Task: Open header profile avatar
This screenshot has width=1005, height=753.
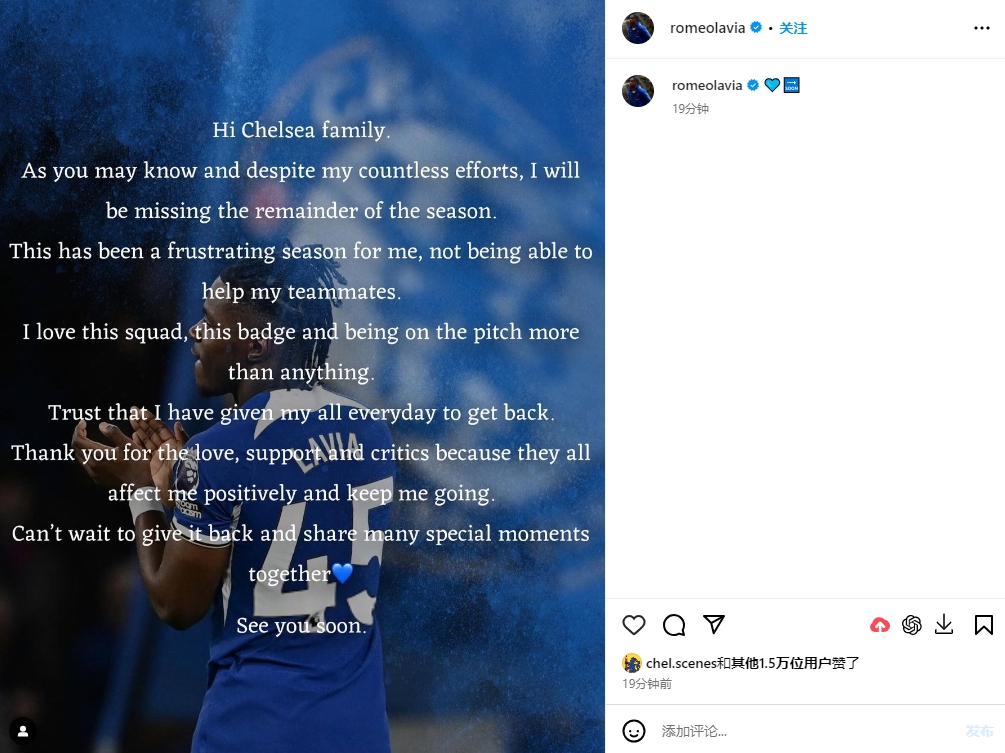Action: [638, 28]
